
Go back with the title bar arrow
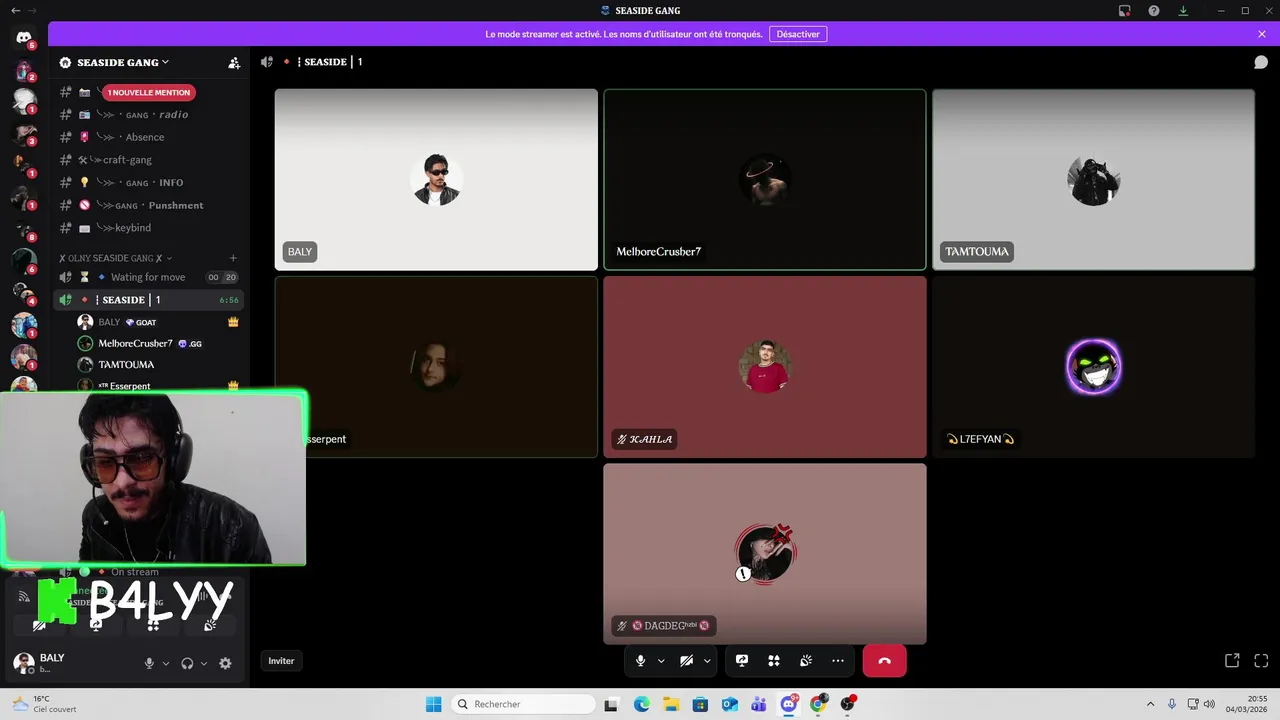point(15,11)
